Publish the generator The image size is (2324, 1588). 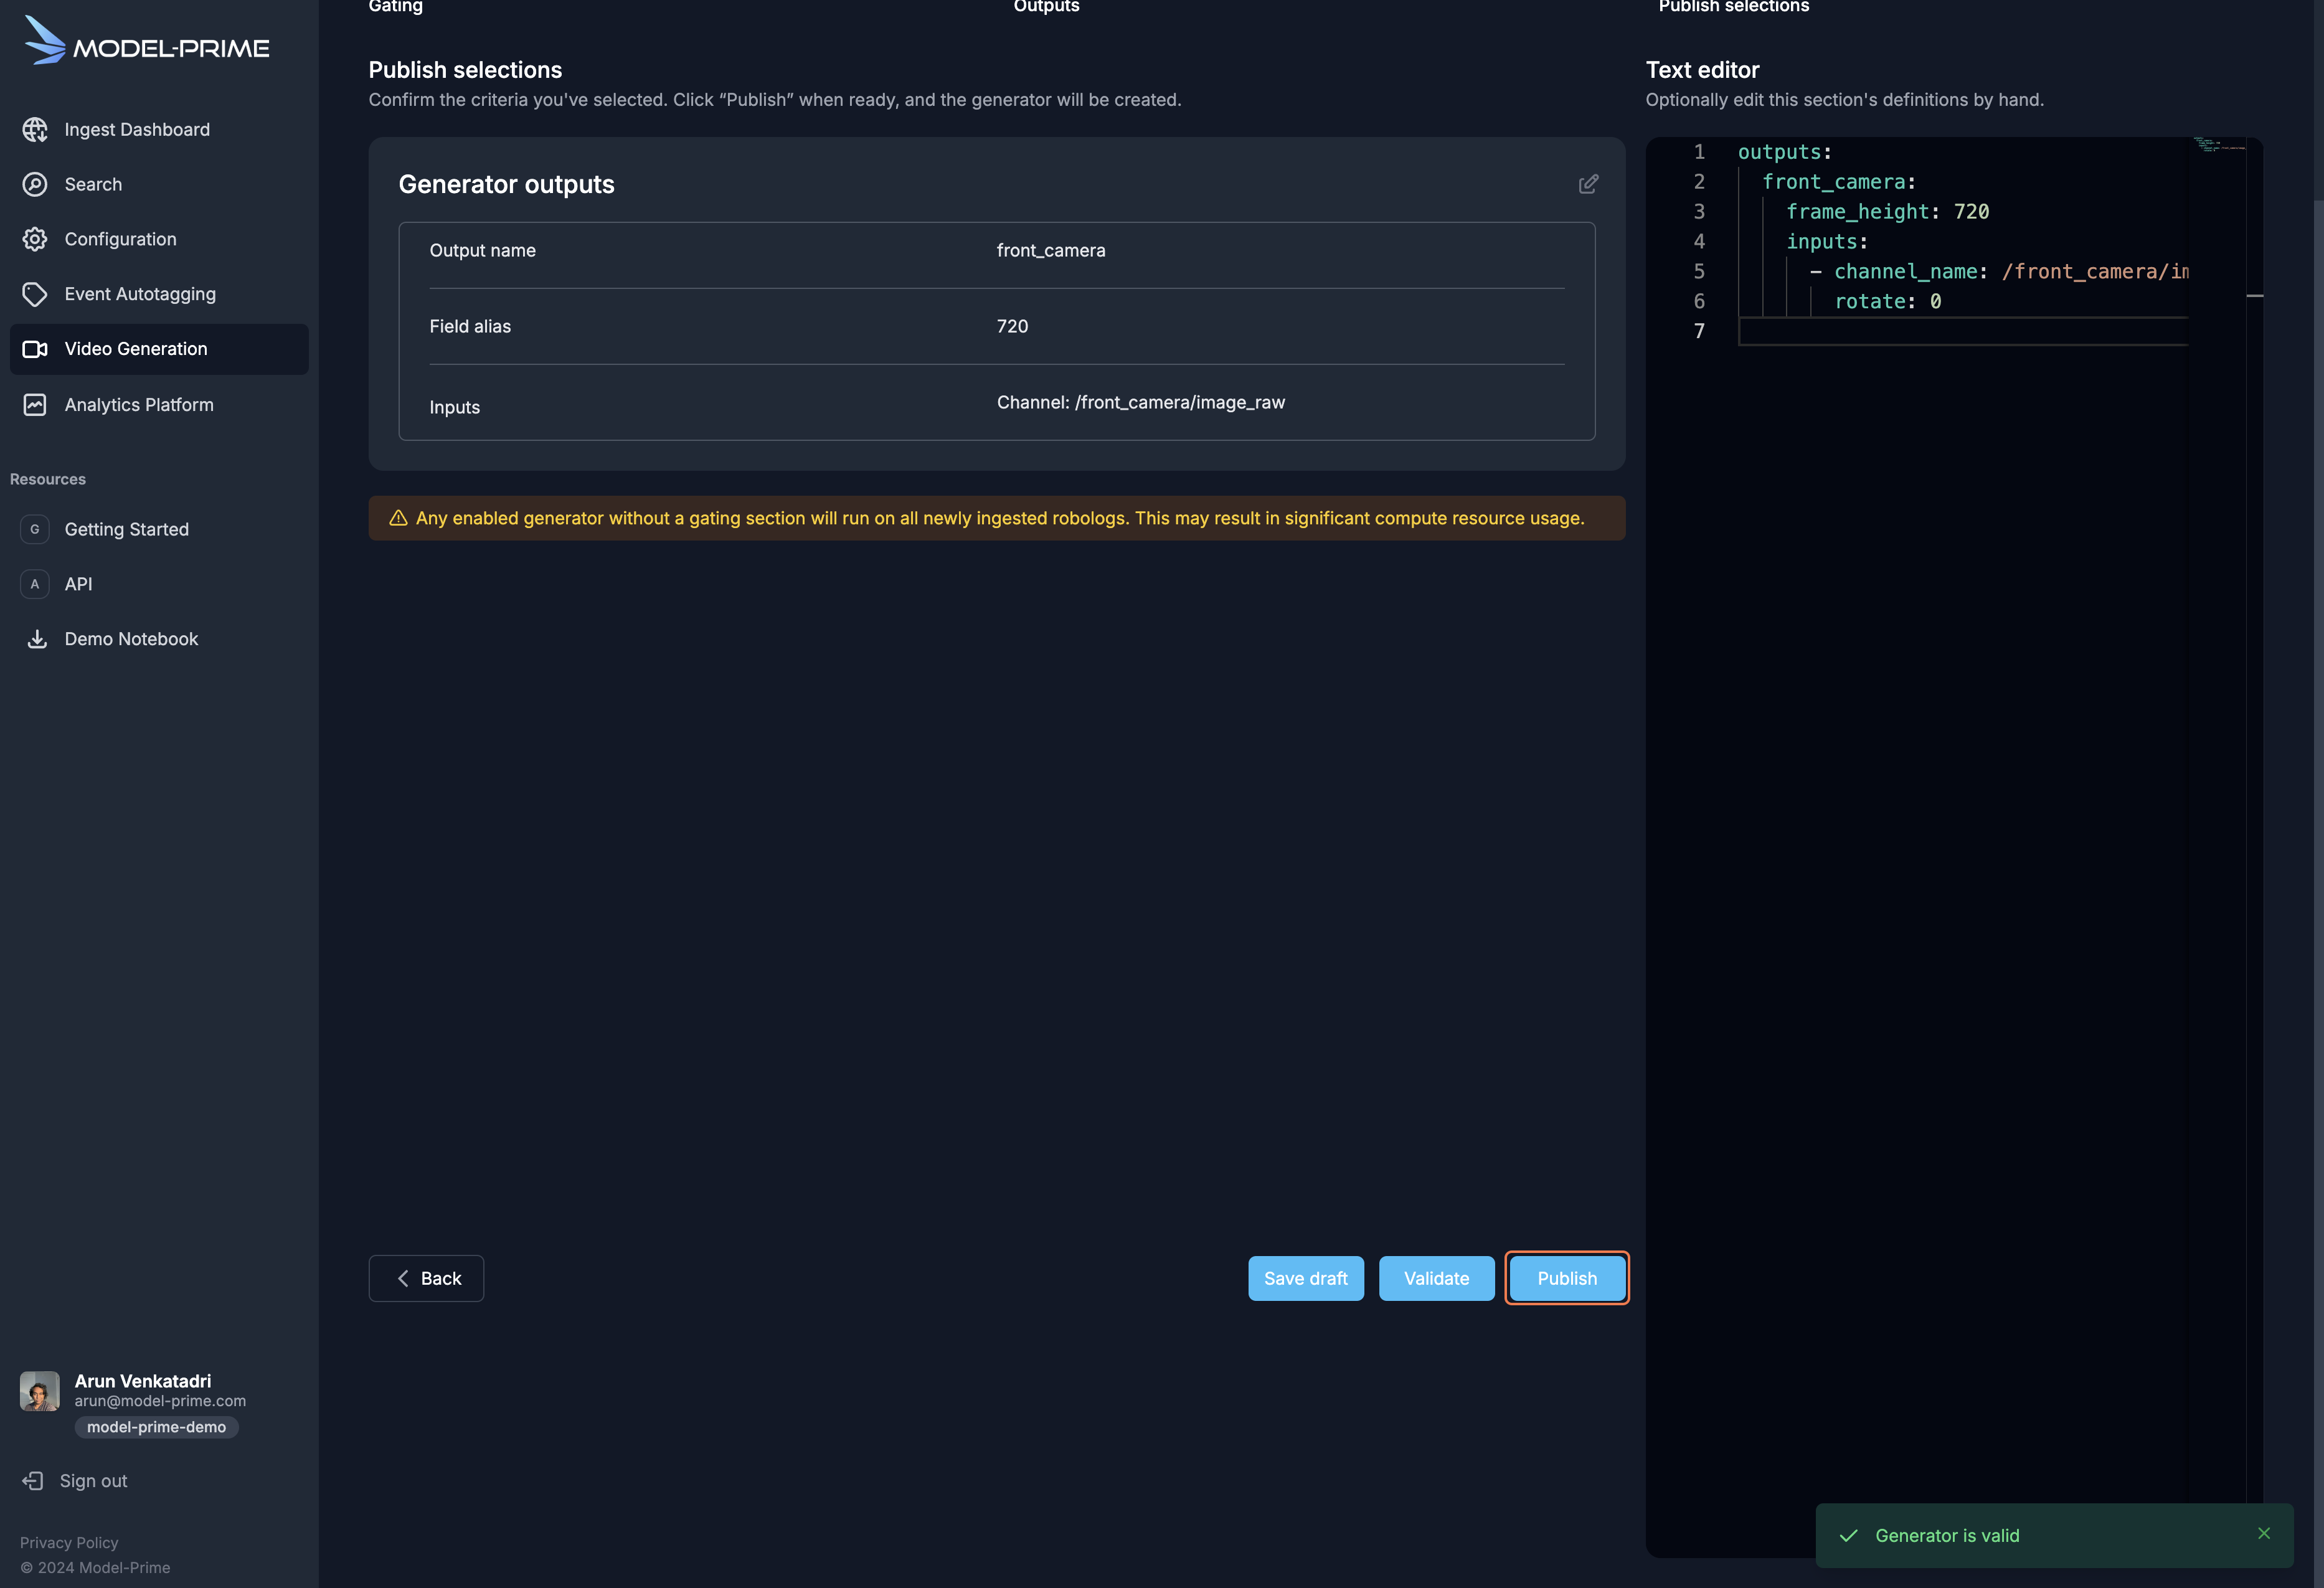(x=1567, y=1278)
